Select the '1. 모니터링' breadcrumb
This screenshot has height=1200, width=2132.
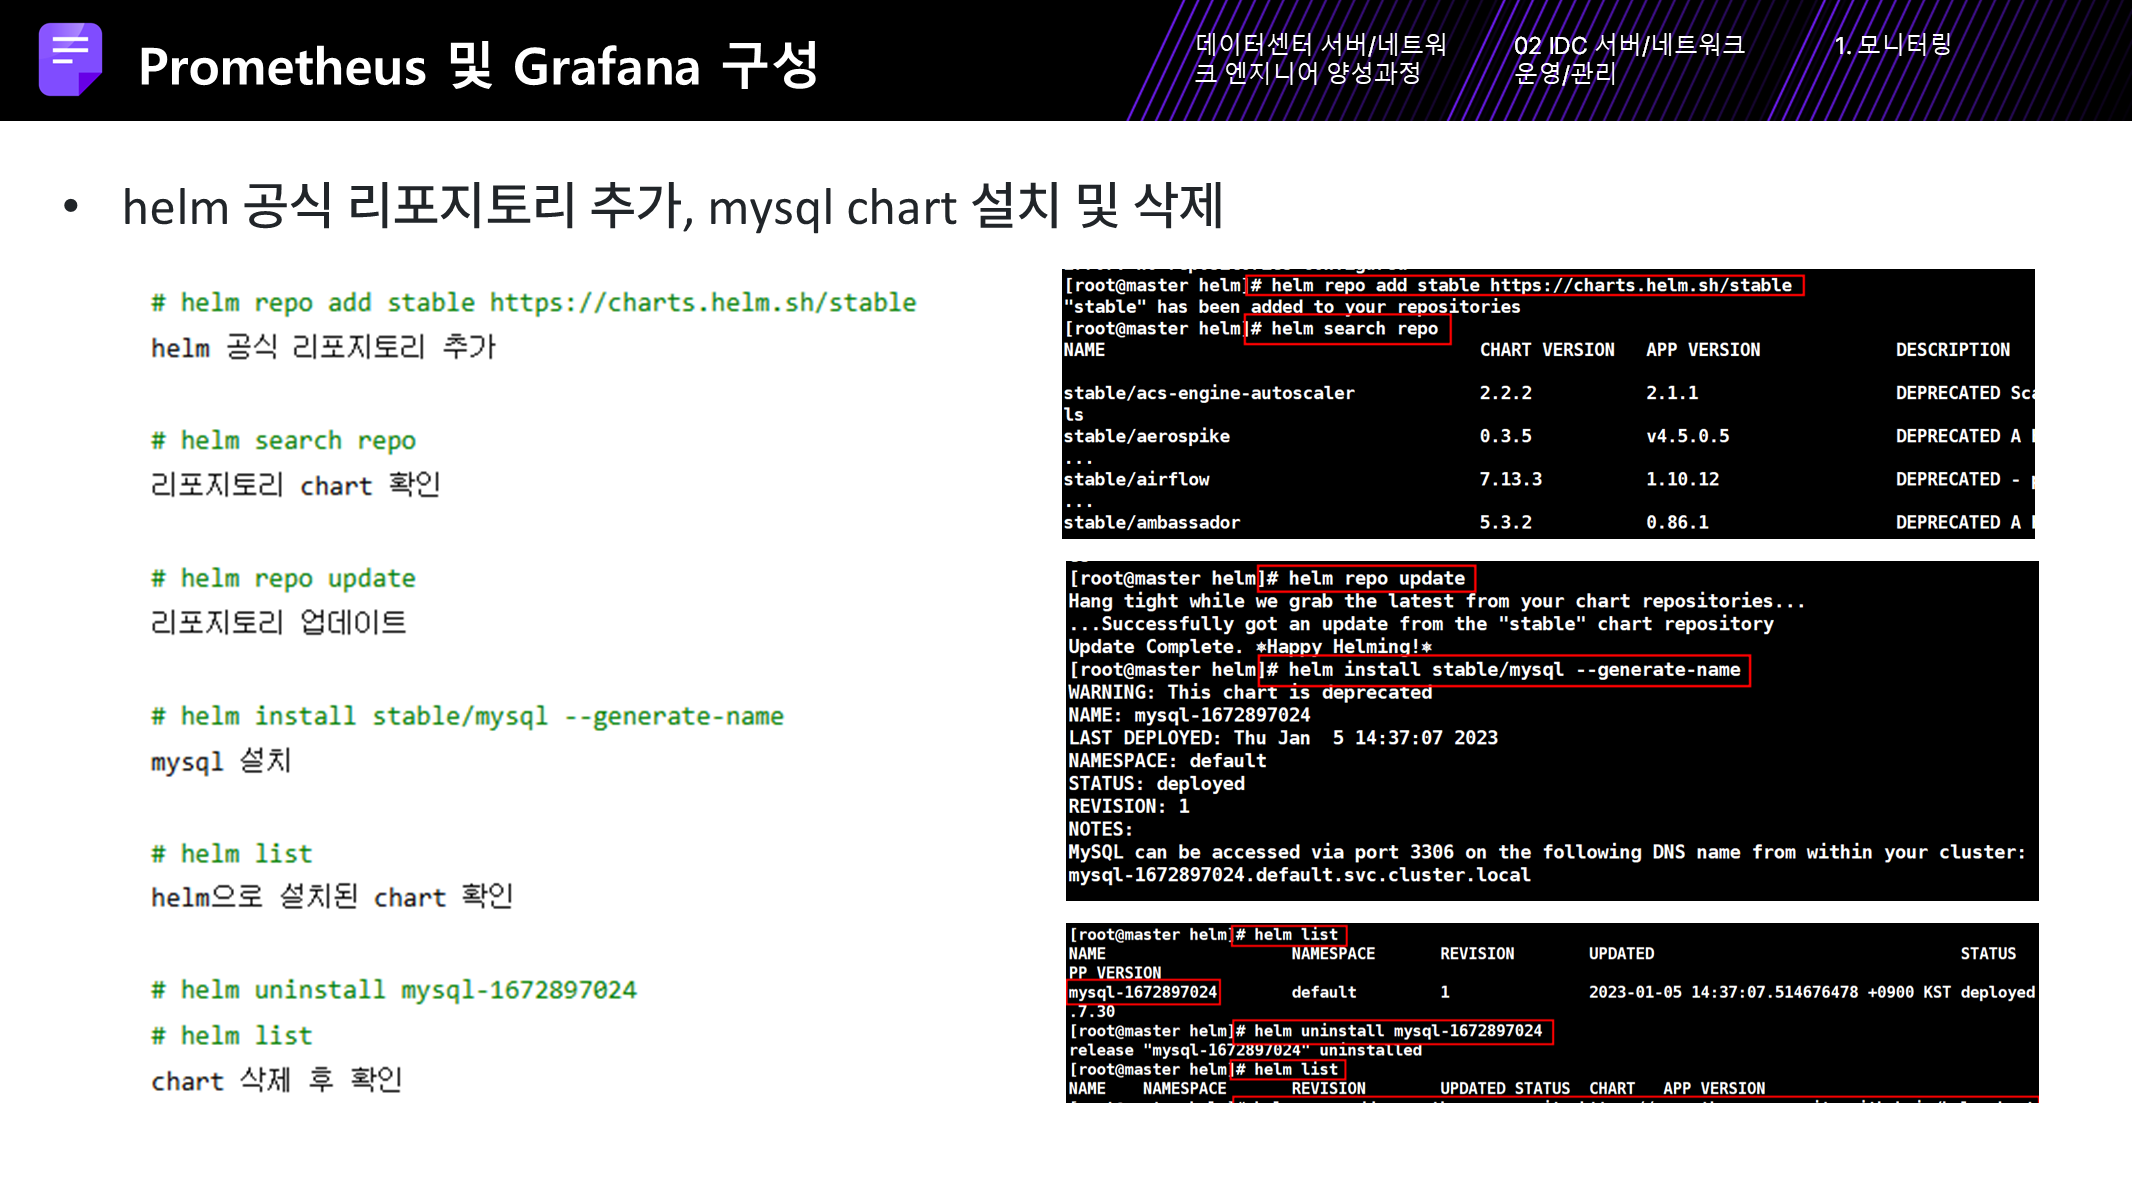click(1892, 44)
